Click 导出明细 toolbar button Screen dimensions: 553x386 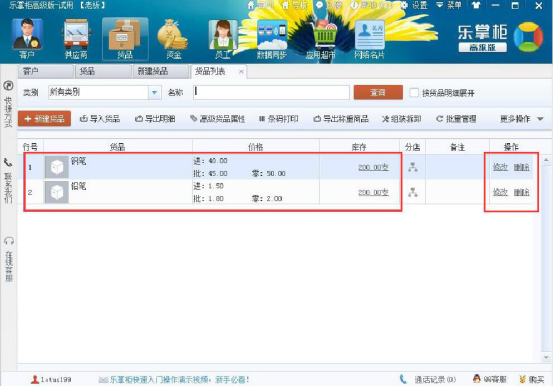pyautogui.click(x=155, y=119)
